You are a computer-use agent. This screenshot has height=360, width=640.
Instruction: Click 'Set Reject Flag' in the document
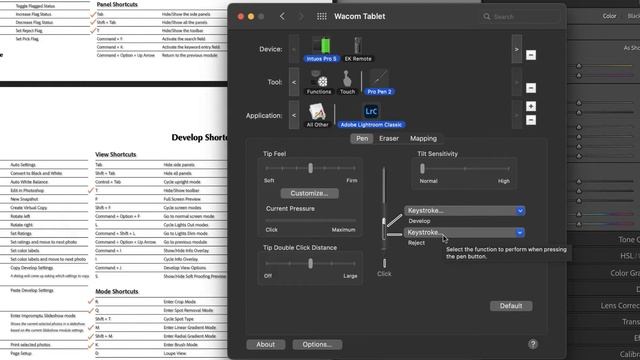point(29,31)
